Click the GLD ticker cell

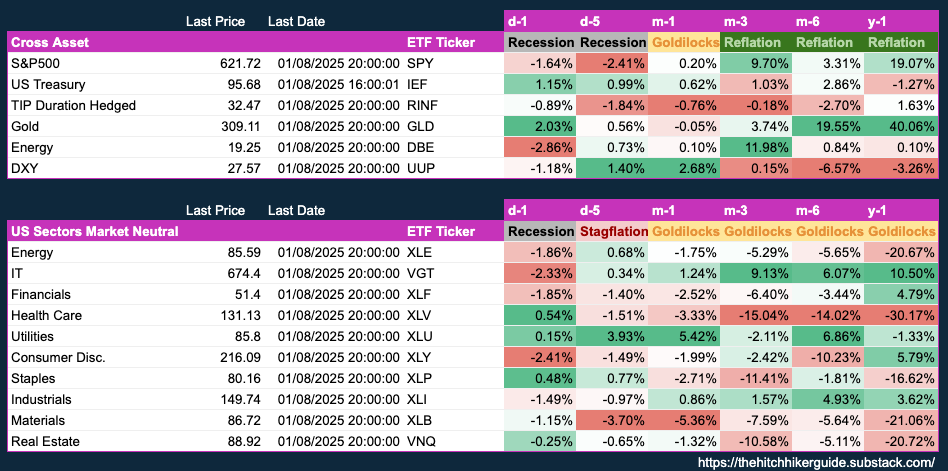point(422,127)
